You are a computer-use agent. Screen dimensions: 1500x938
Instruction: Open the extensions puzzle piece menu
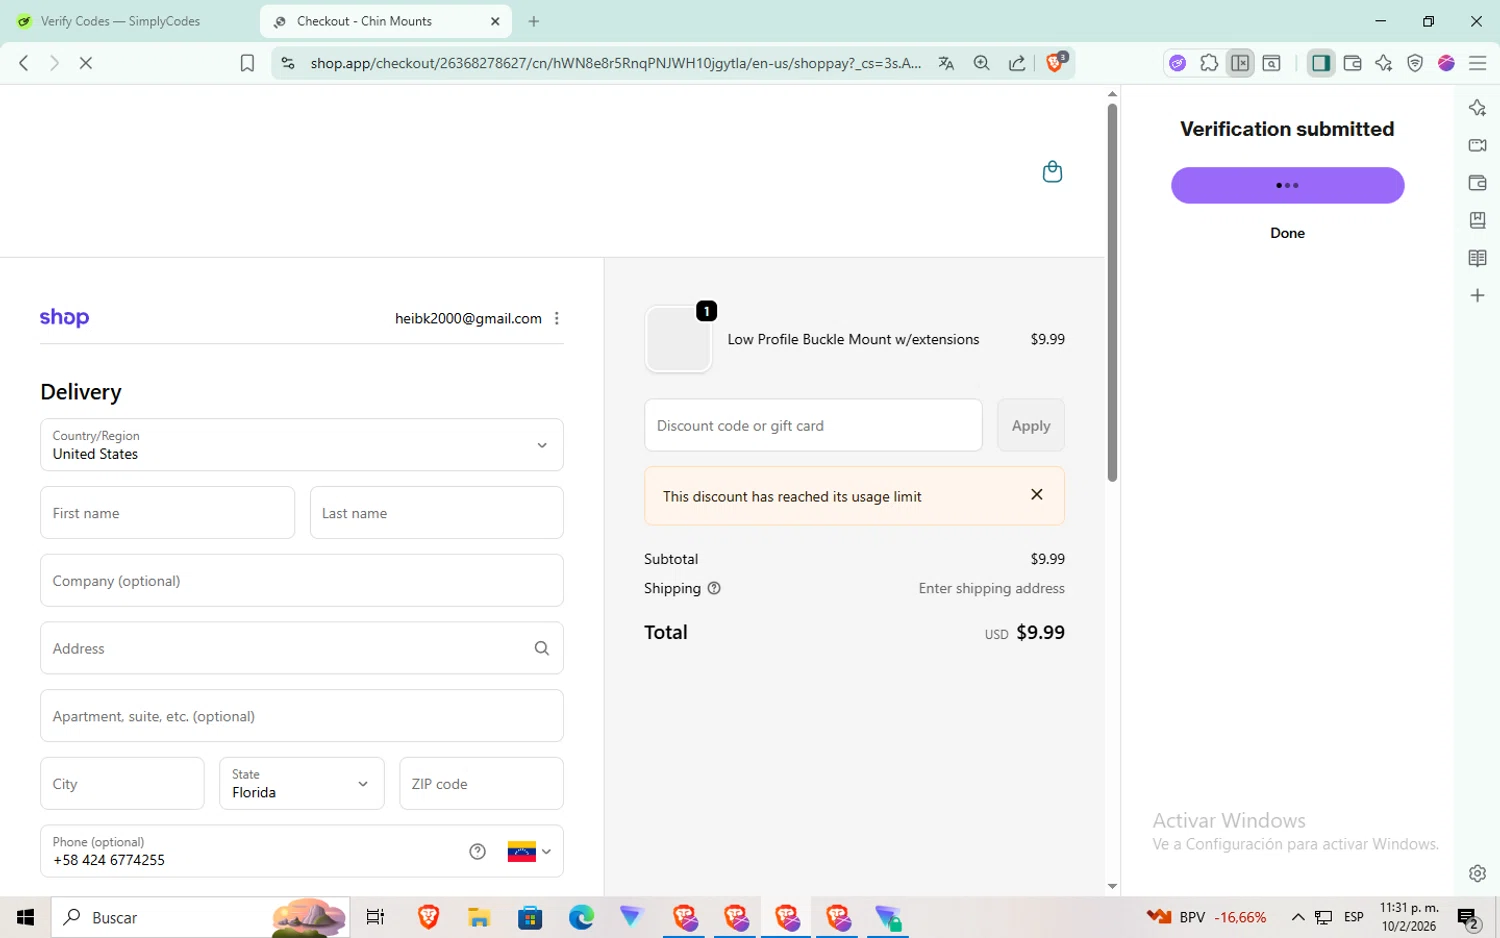(1209, 63)
